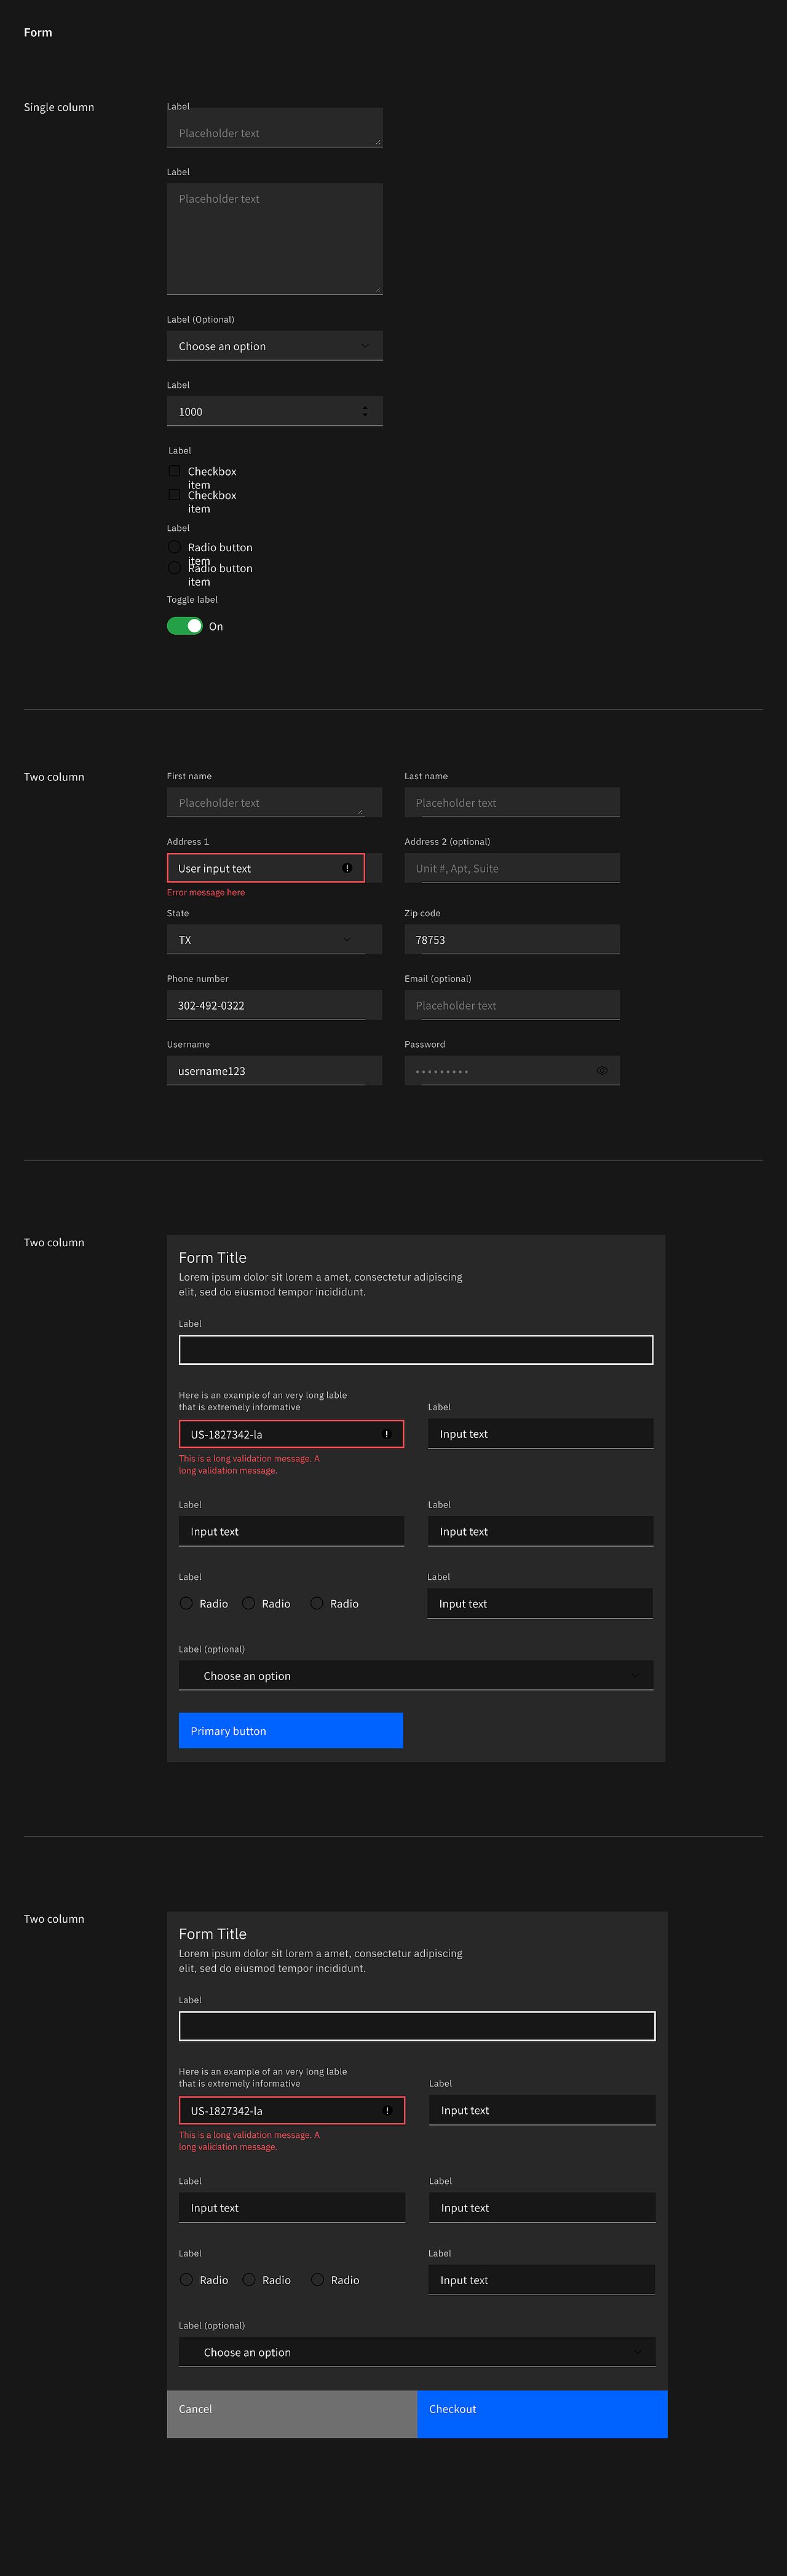
Task: Open the Label (Optional) Choose an option dropdown
Action: pos(274,346)
